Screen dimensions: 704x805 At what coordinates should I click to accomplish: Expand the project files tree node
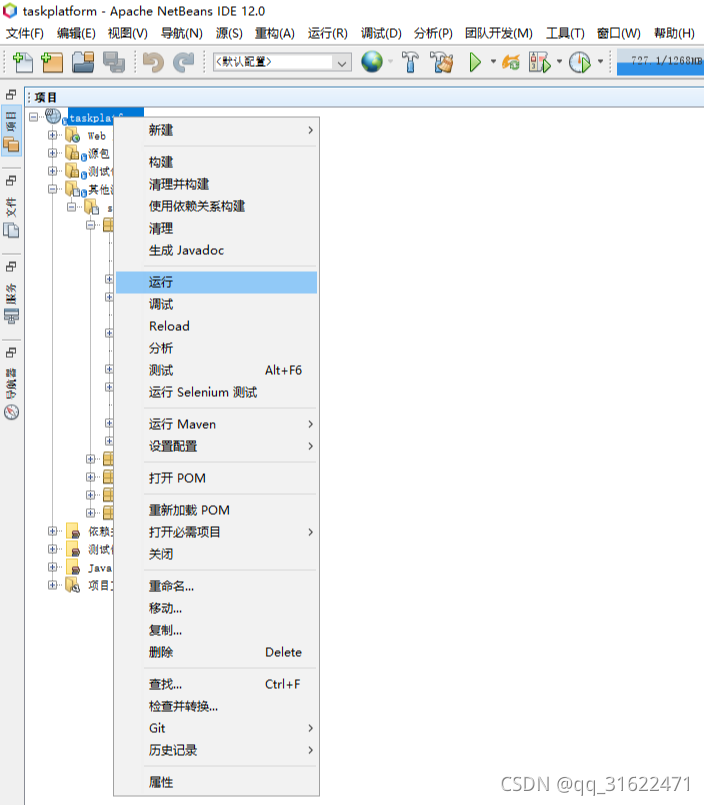coord(52,585)
